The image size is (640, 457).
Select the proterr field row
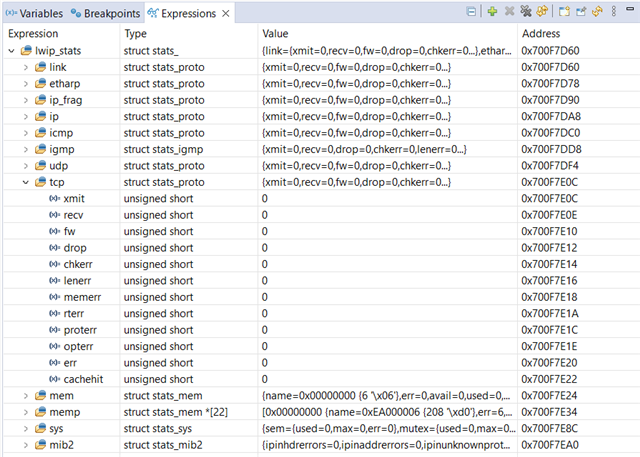(322, 330)
